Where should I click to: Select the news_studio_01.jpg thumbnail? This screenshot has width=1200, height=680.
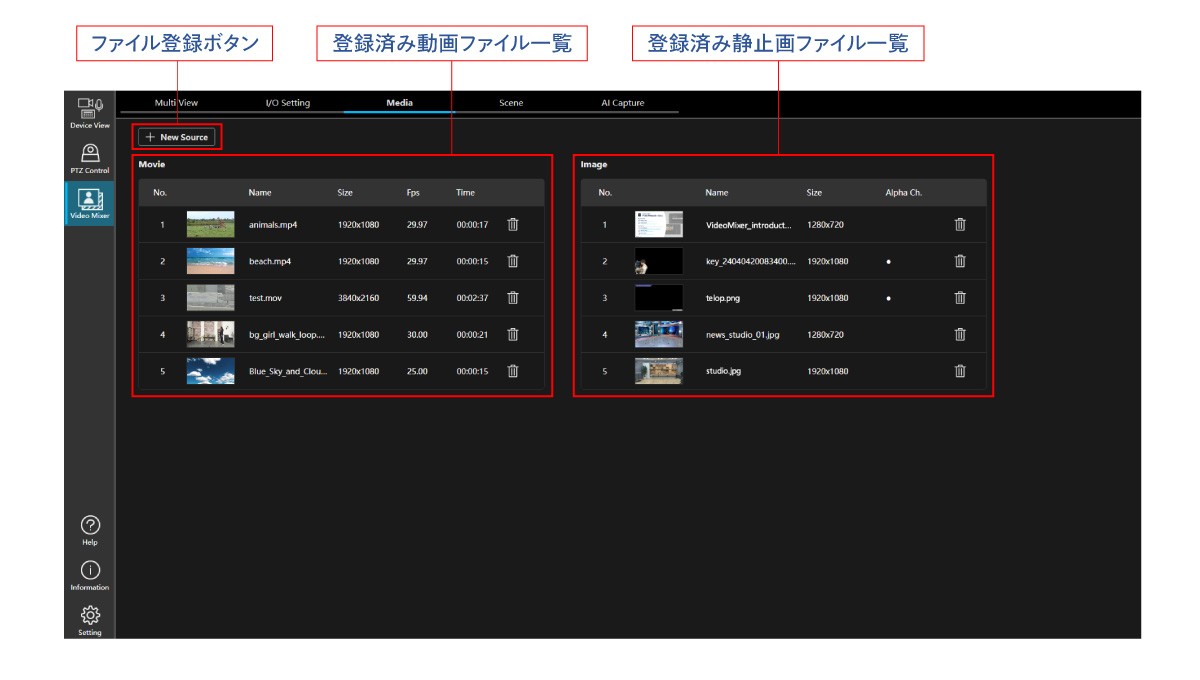(658, 334)
